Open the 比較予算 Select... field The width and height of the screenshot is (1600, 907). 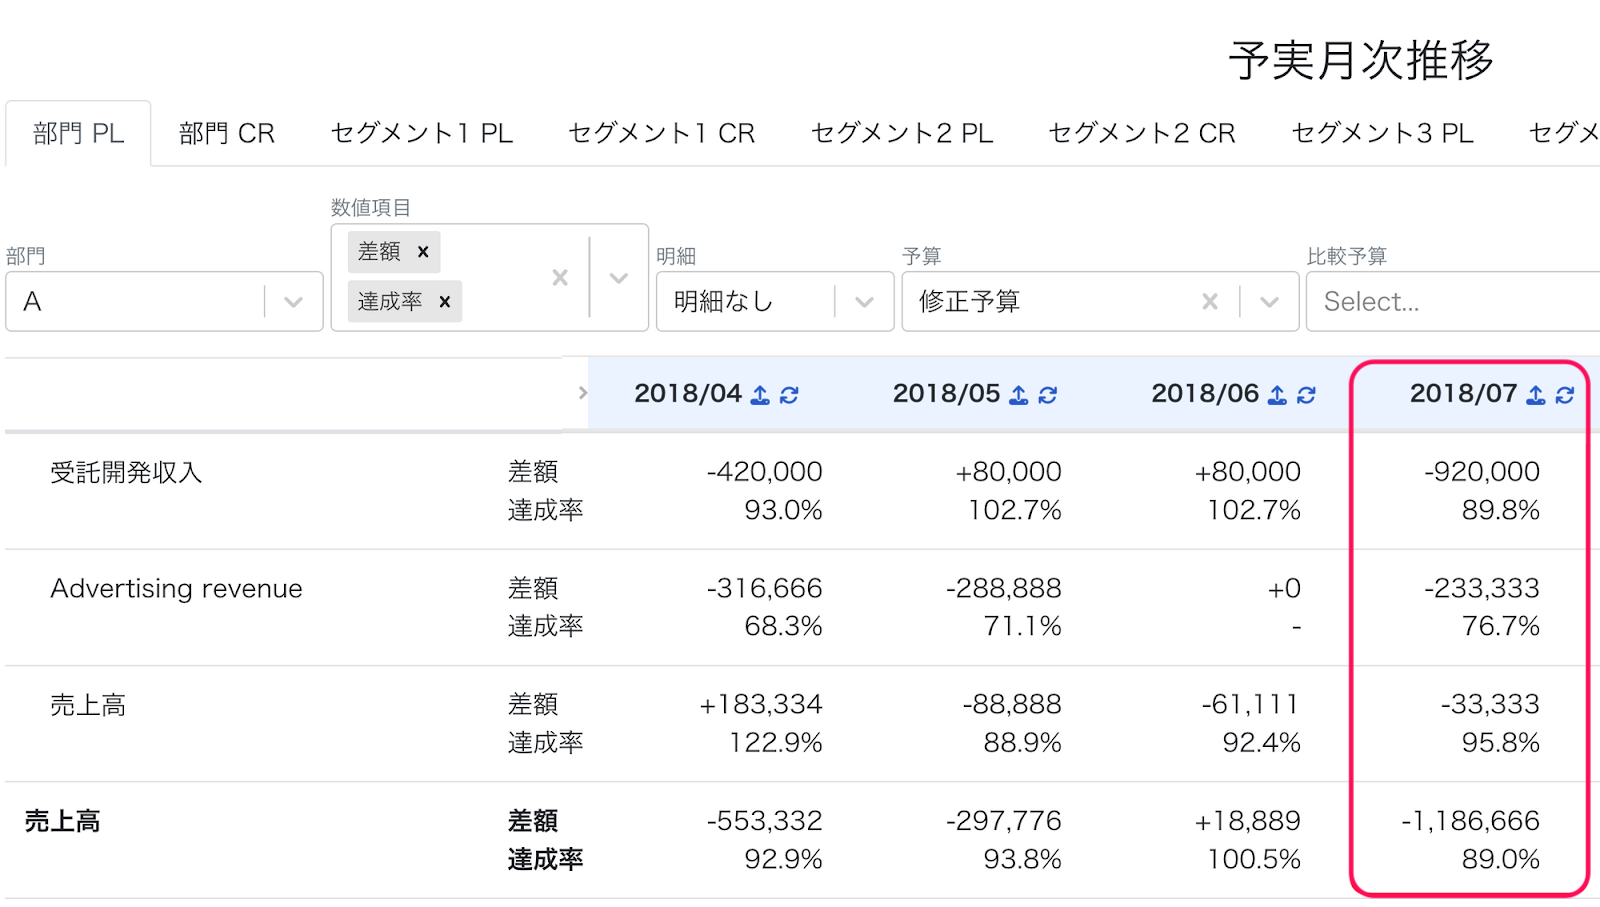[1453, 301]
